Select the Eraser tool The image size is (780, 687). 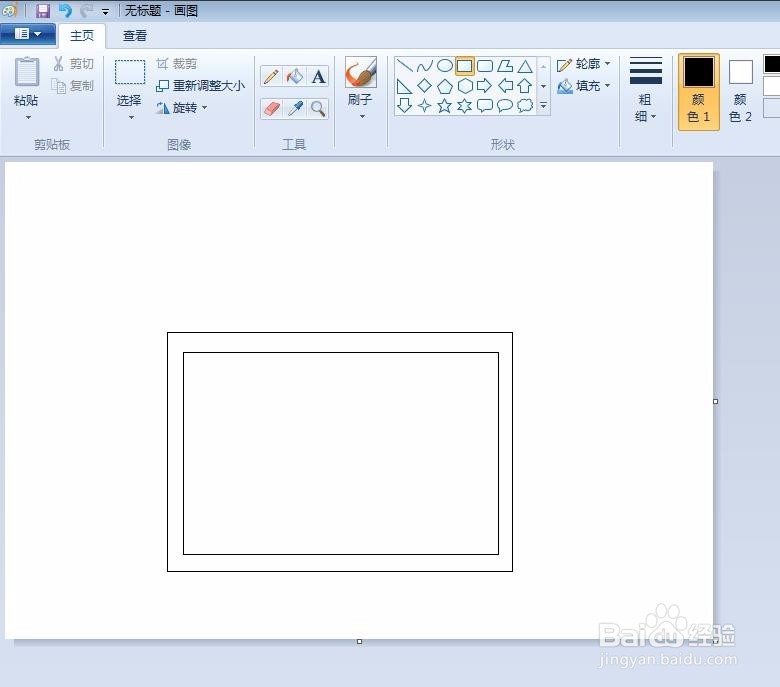272,108
